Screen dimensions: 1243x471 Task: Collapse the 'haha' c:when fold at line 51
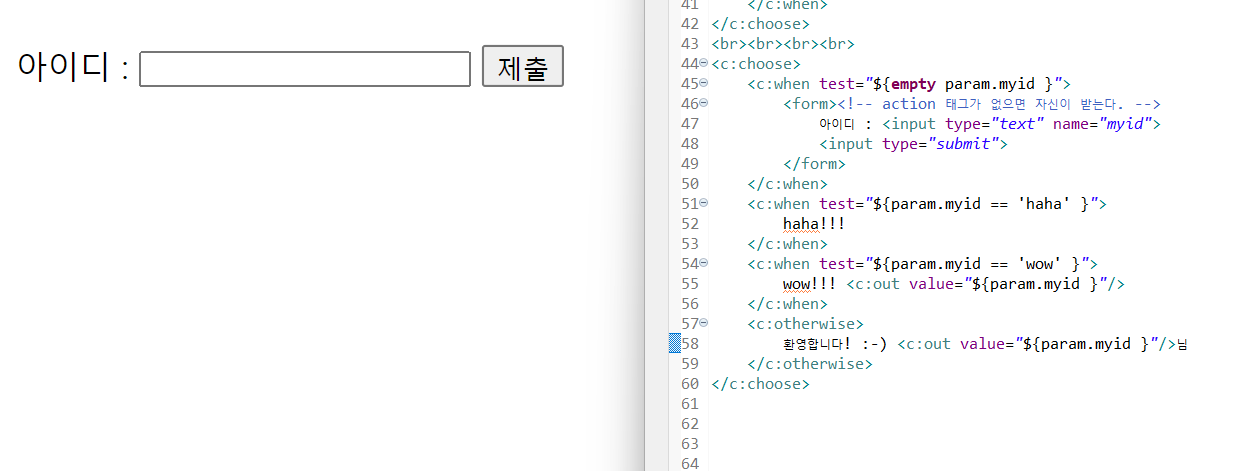pos(704,203)
